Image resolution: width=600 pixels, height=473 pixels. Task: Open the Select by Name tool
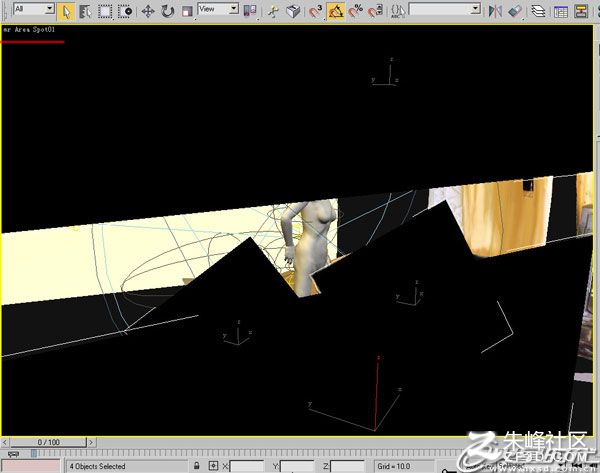[85, 12]
